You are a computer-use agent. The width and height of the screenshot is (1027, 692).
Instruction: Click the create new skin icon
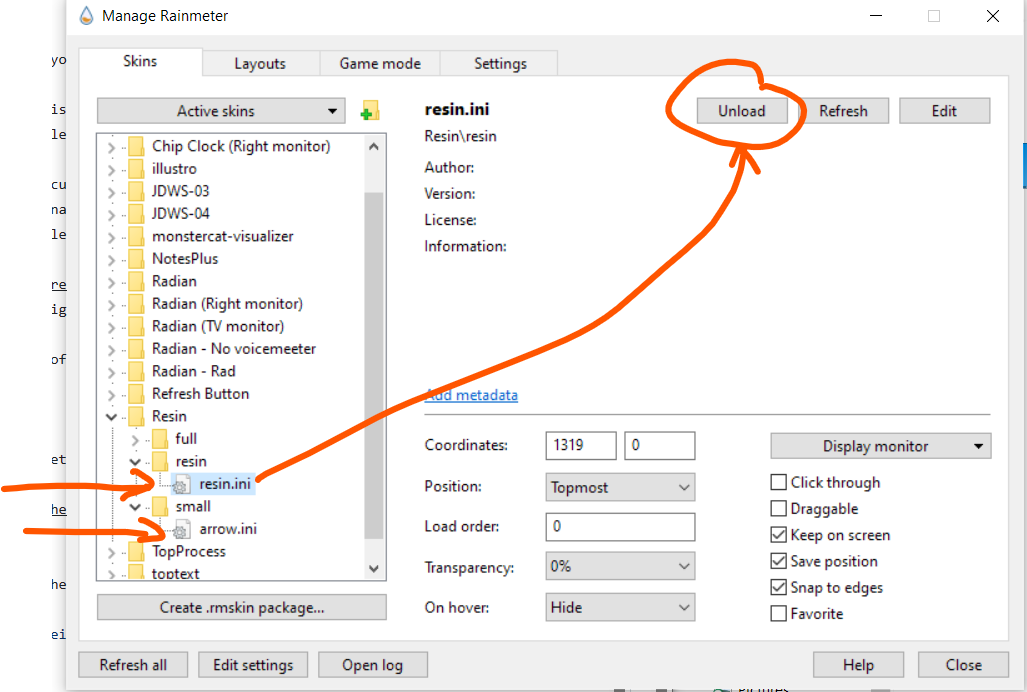click(370, 111)
